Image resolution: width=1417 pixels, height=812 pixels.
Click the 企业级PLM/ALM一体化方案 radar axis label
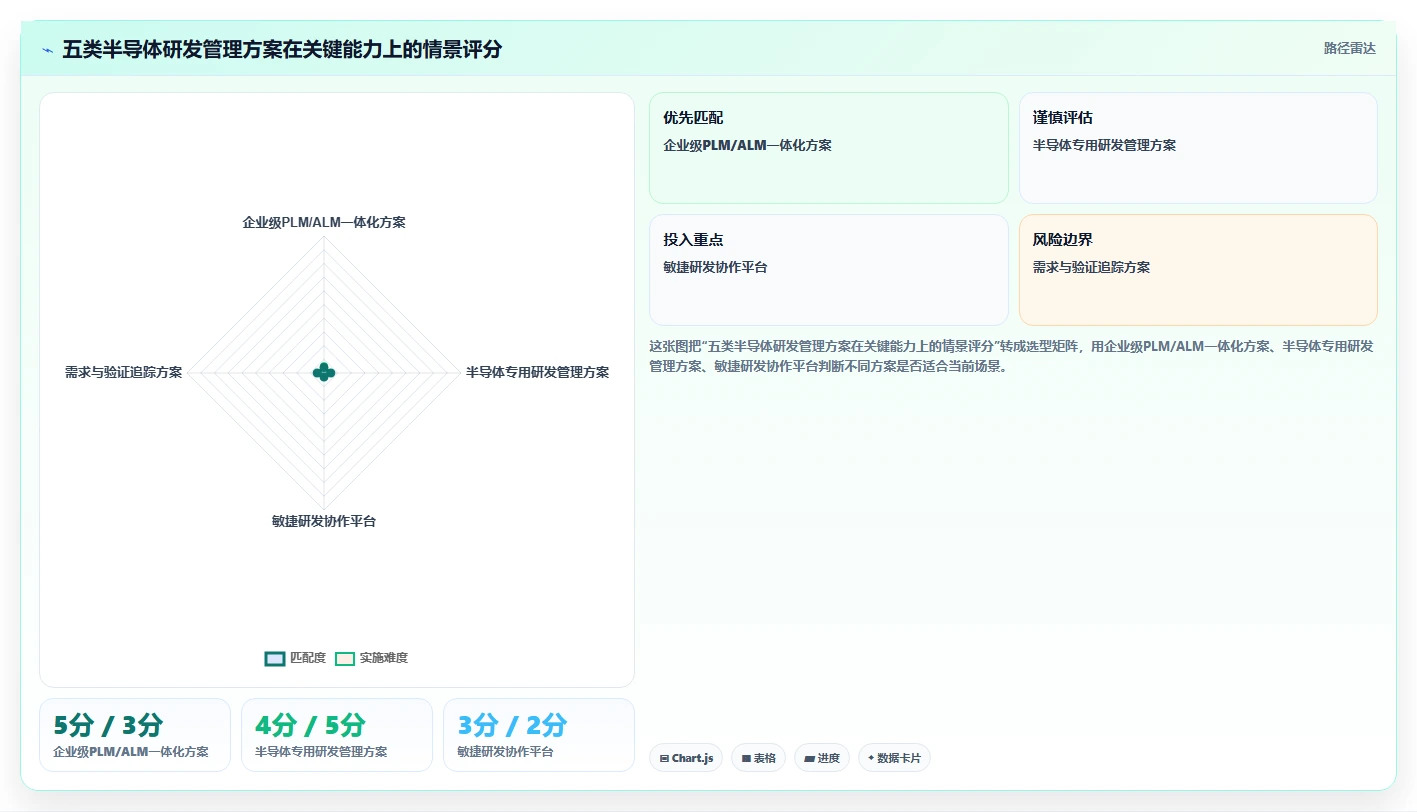324,222
